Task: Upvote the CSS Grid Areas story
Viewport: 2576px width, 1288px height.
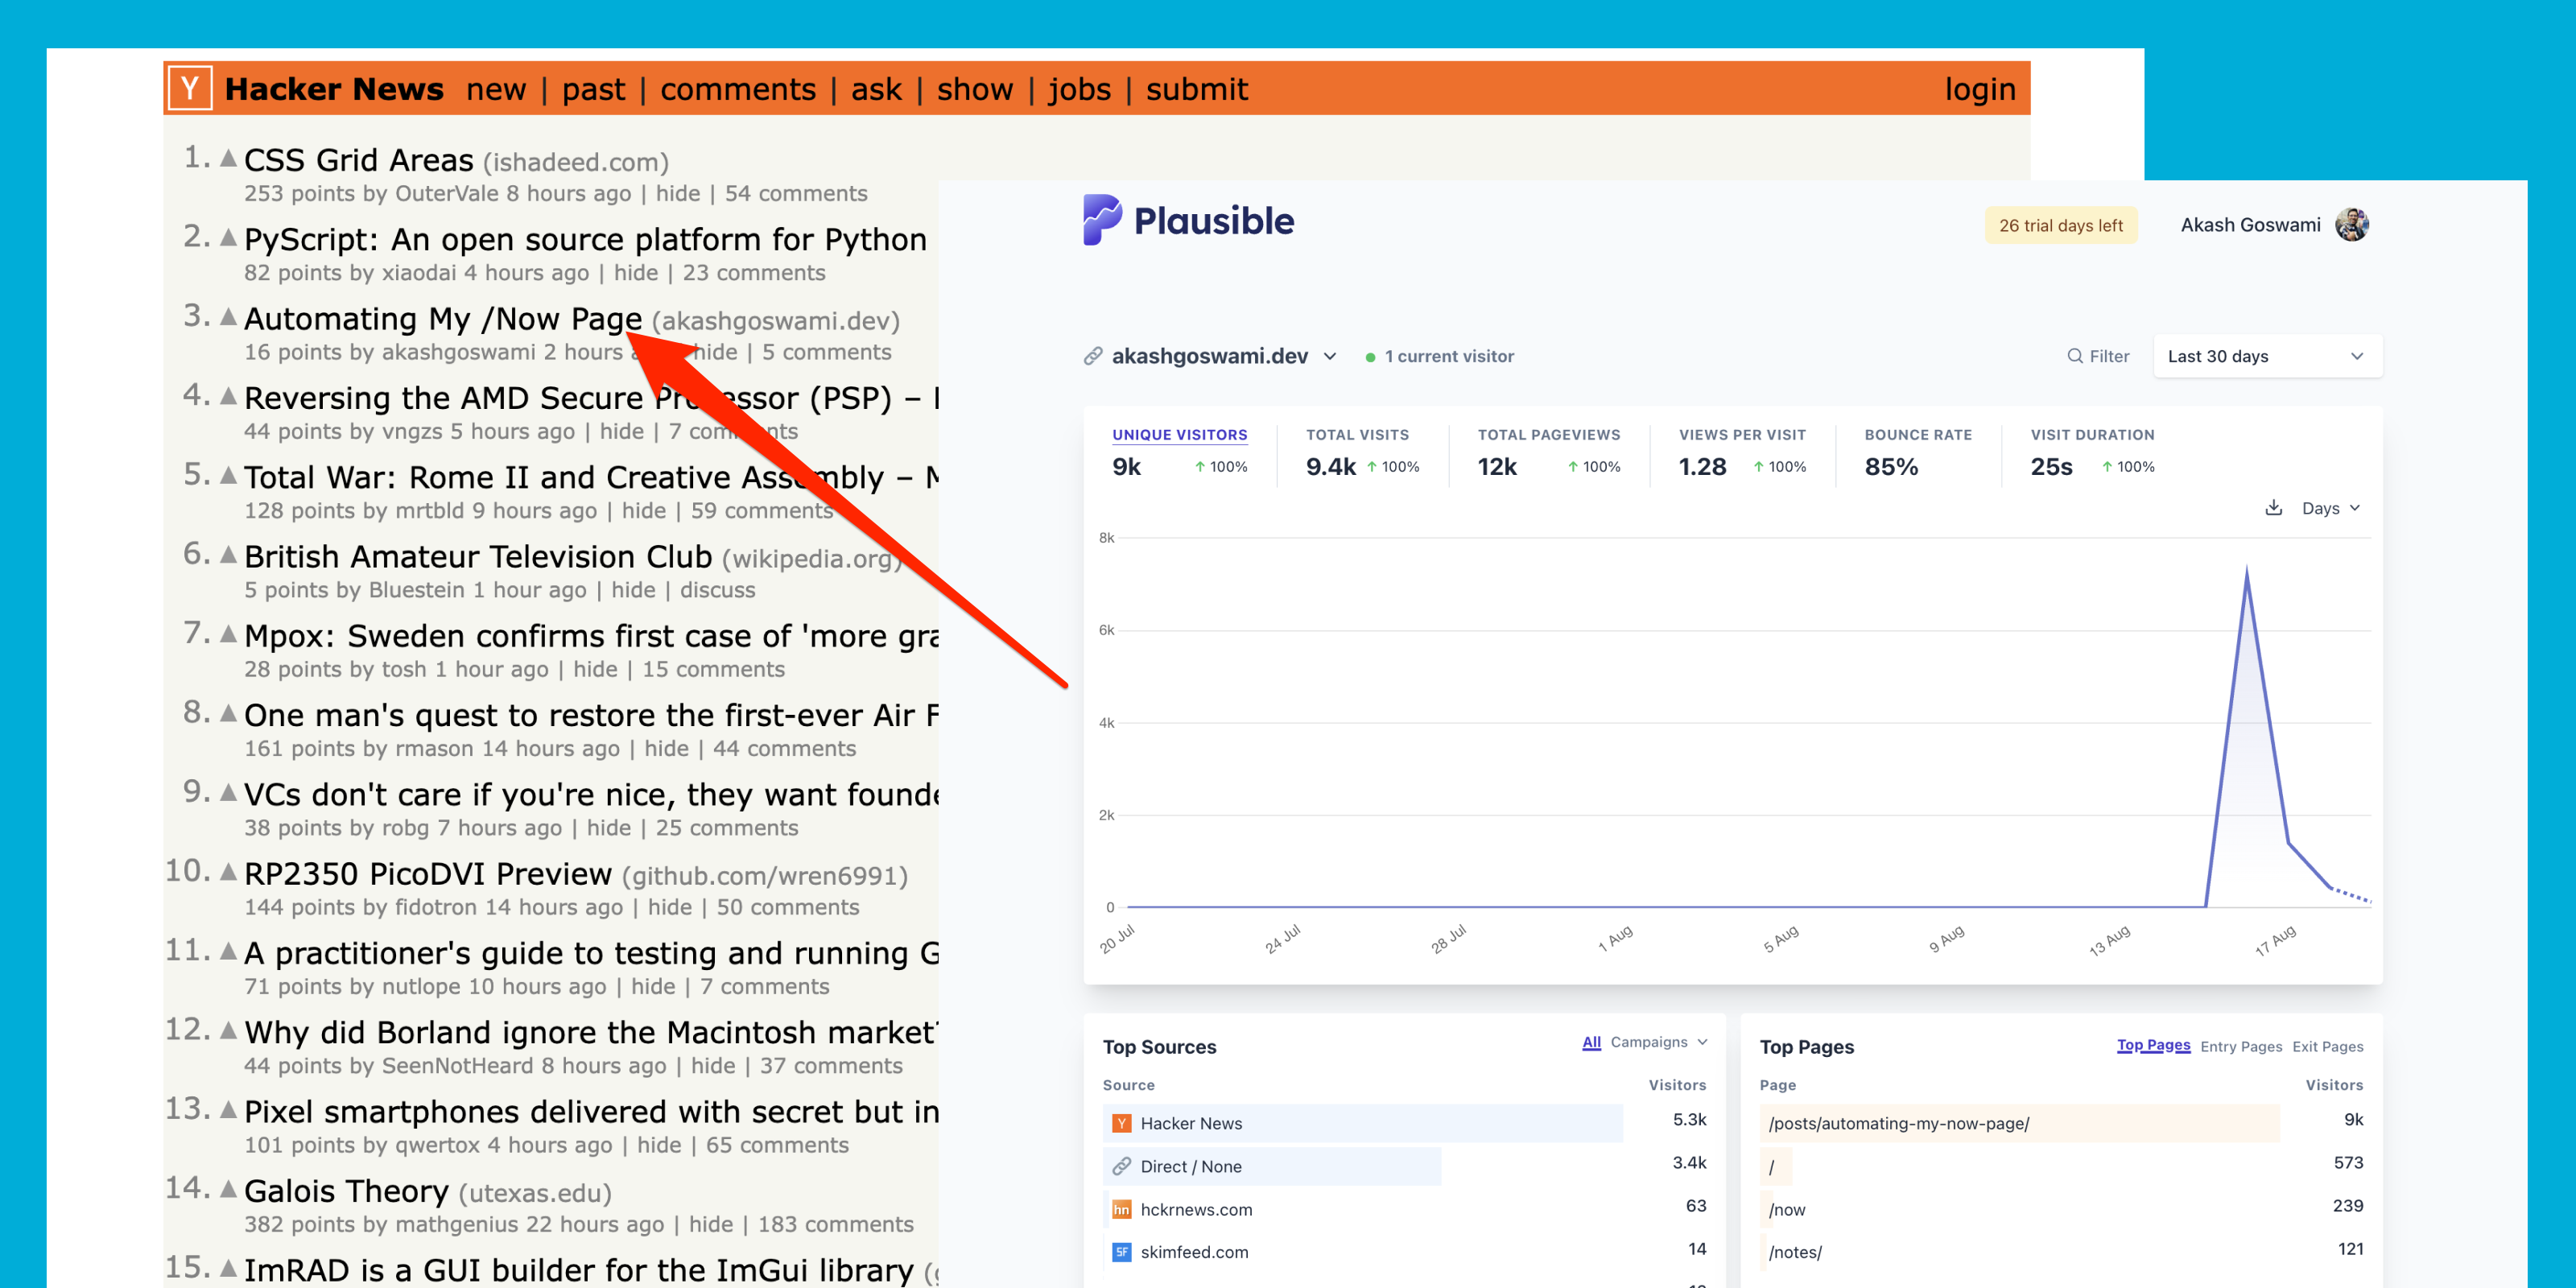Action: point(228,158)
